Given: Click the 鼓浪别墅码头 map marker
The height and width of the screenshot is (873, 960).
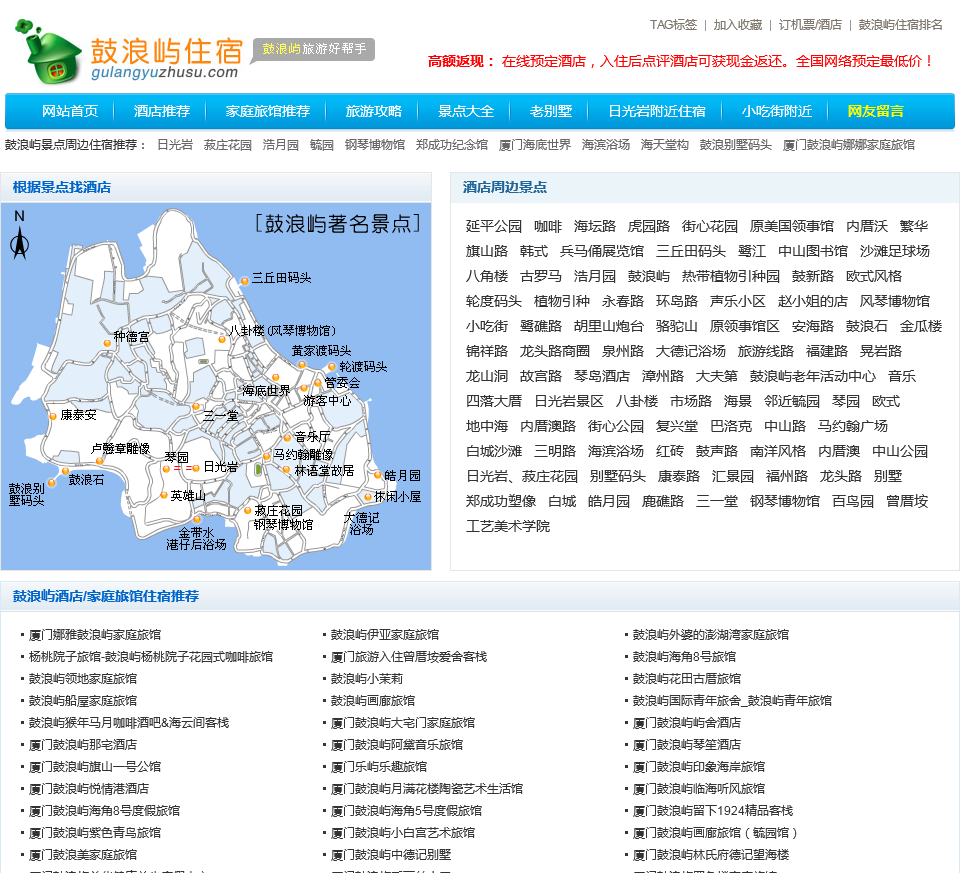Looking at the screenshot, I should (x=52, y=482).
